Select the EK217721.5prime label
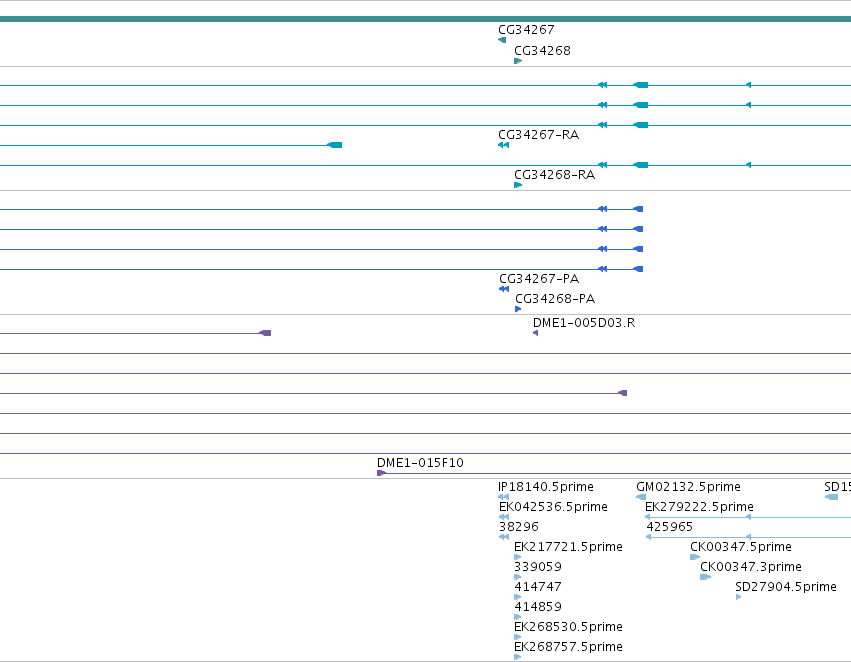Screen dimensions: 851x662 point(568,547)
